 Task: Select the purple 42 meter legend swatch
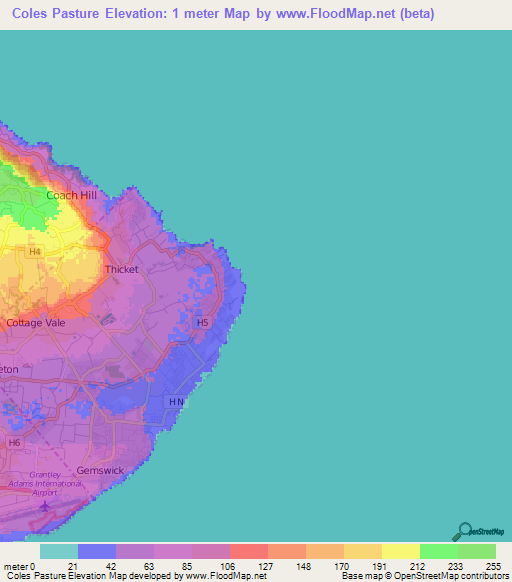coord(135,552)
